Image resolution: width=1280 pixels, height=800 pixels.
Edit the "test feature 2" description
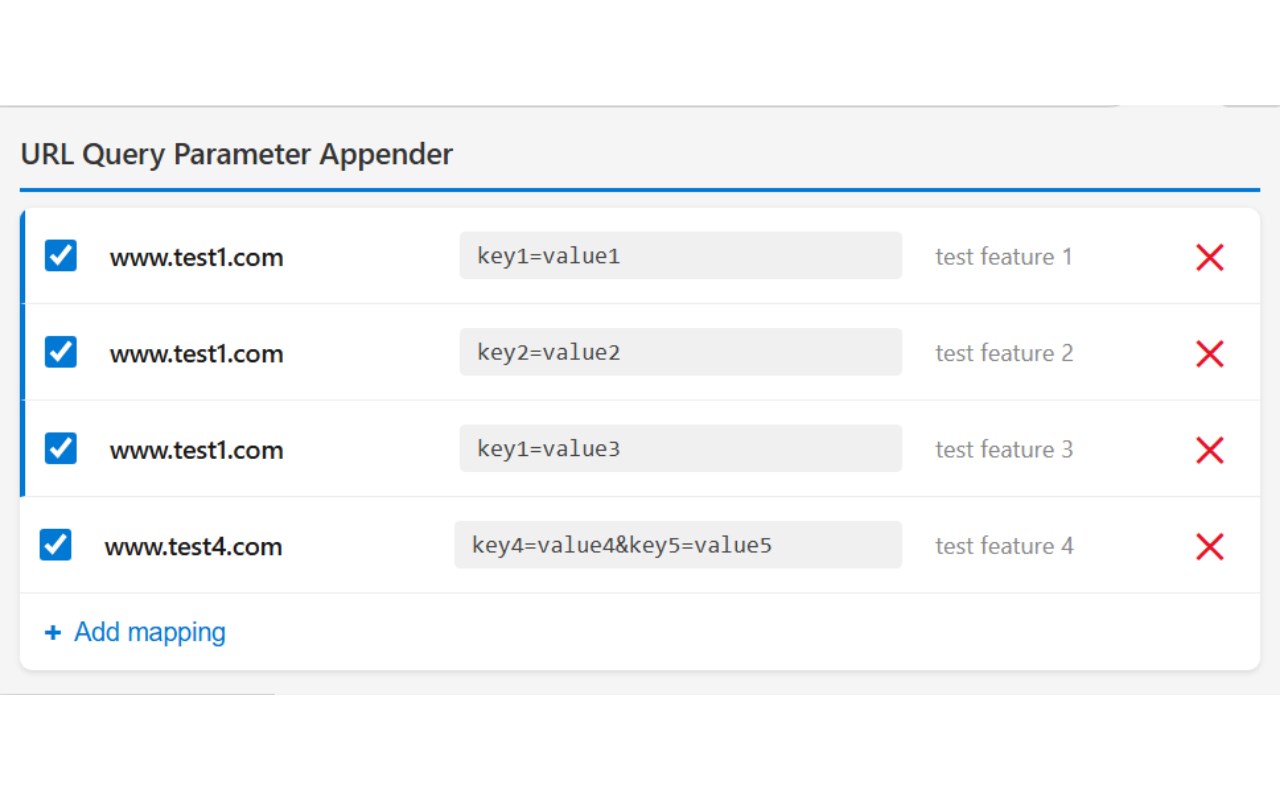click(x=1003, y=353)
